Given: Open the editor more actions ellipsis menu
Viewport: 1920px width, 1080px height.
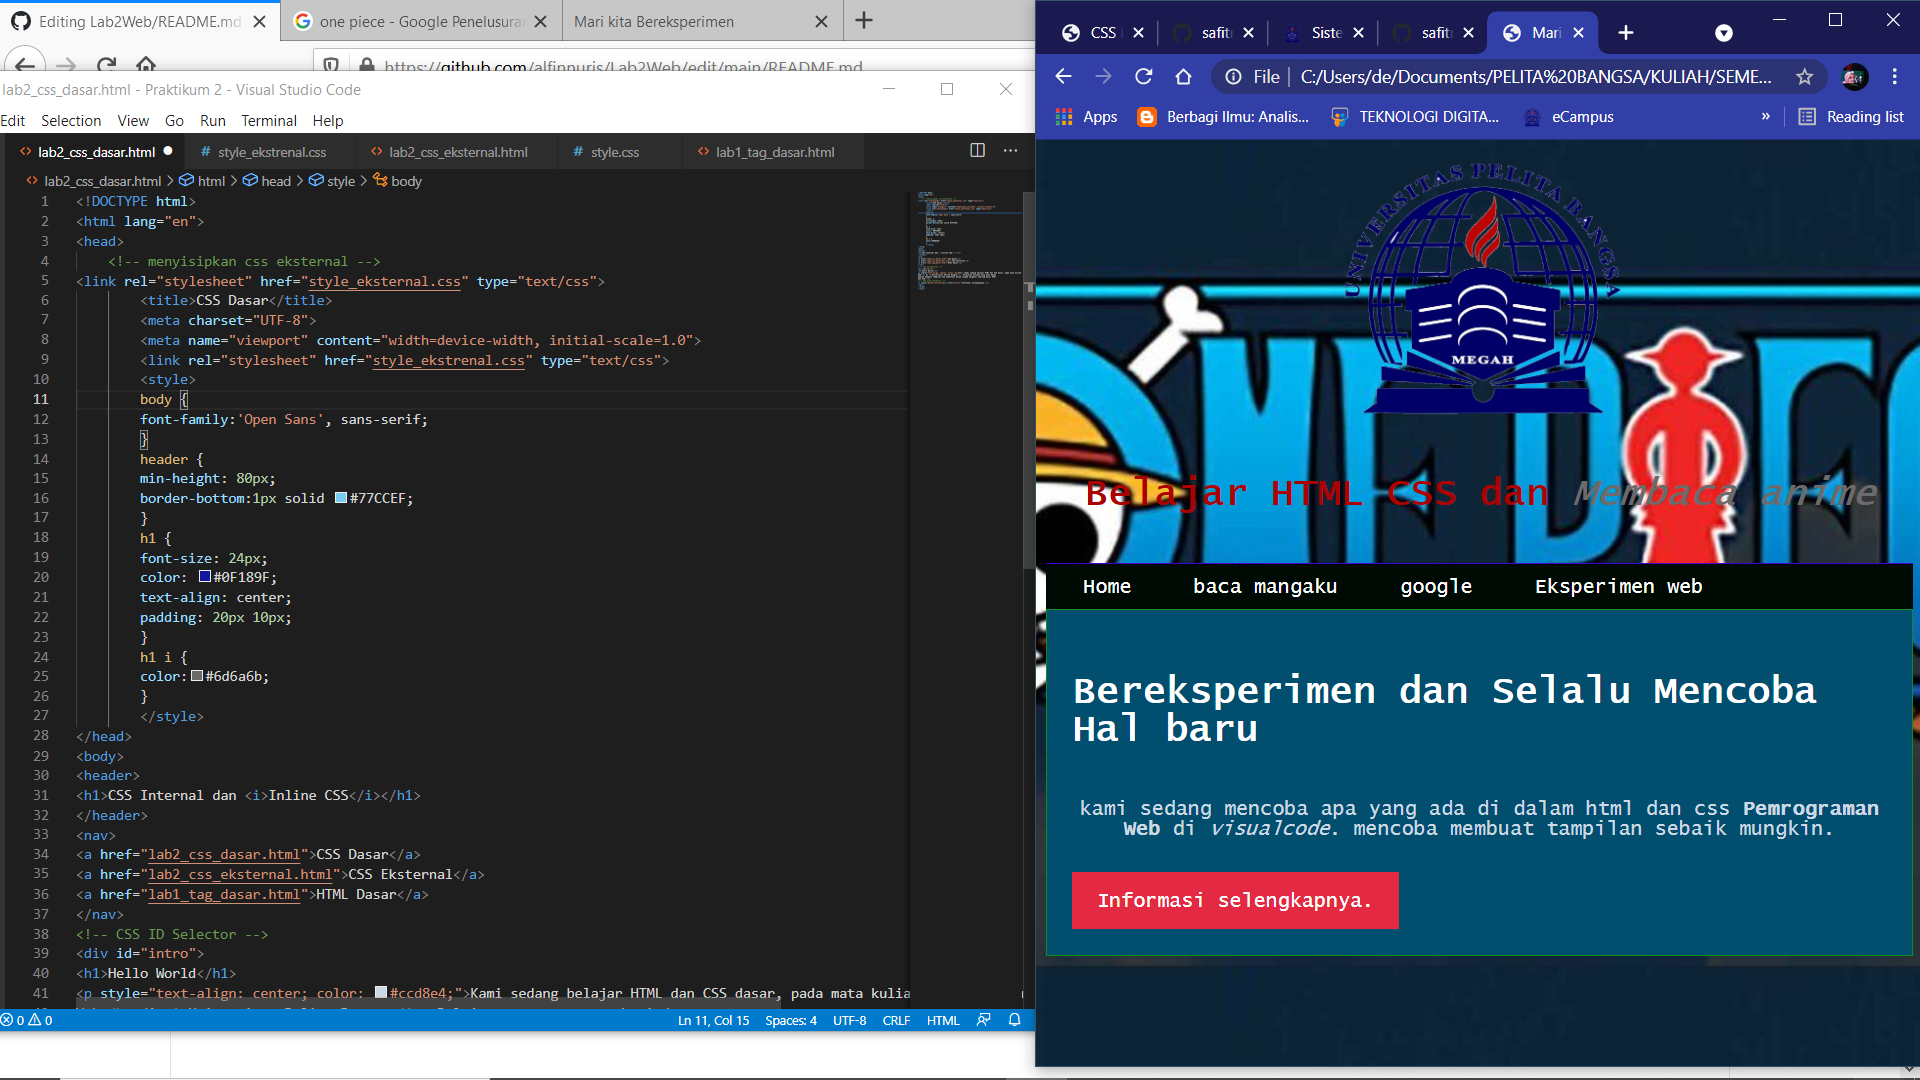Looking at the screenshot, I should (x=1009, y=151).
